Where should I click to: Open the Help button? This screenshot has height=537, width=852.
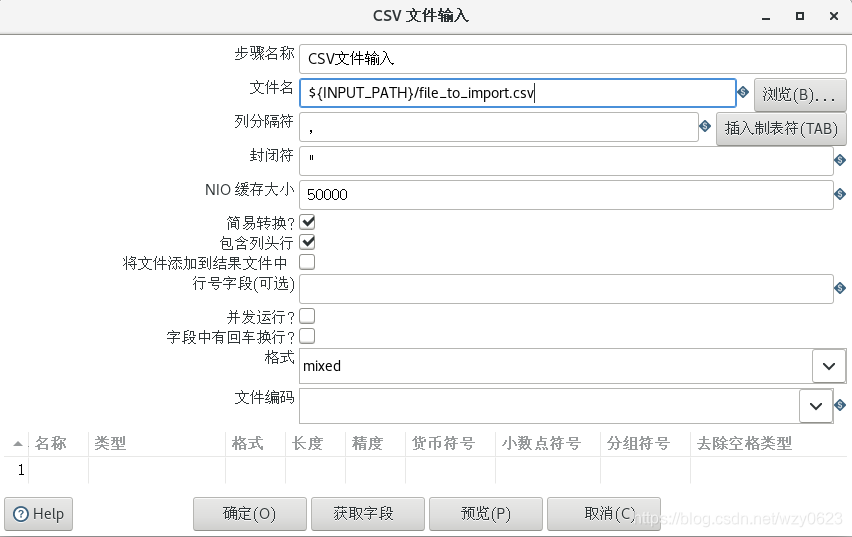[39, 514]
